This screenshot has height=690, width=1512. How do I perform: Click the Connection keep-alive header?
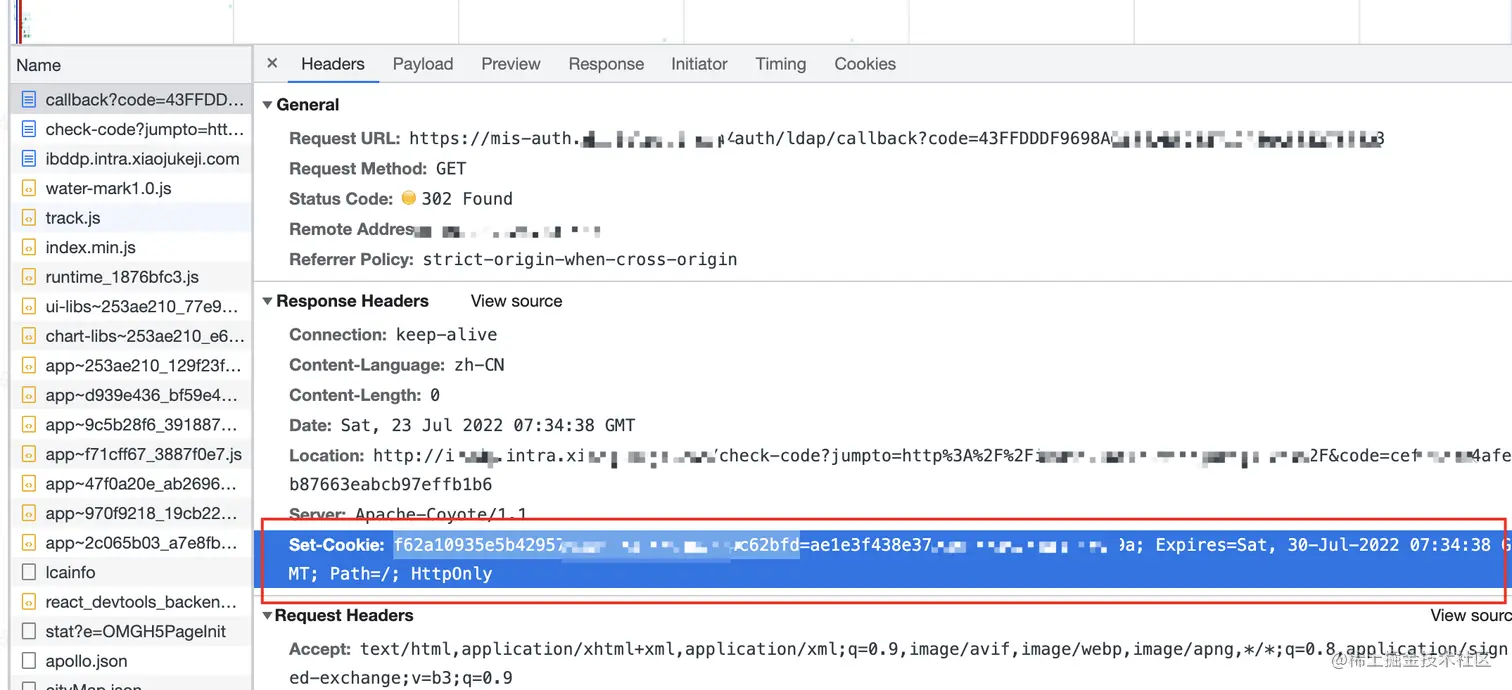[393, 334]
